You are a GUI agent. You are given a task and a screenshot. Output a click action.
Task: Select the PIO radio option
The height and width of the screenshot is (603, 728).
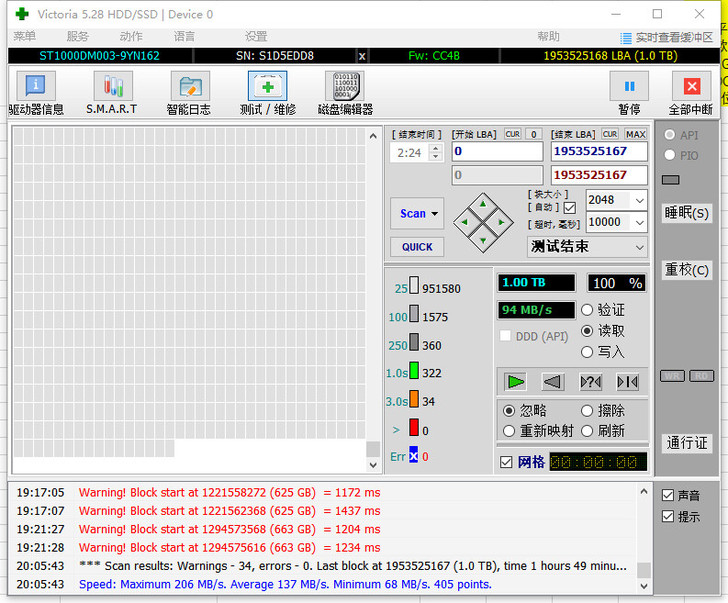point(670,155)
